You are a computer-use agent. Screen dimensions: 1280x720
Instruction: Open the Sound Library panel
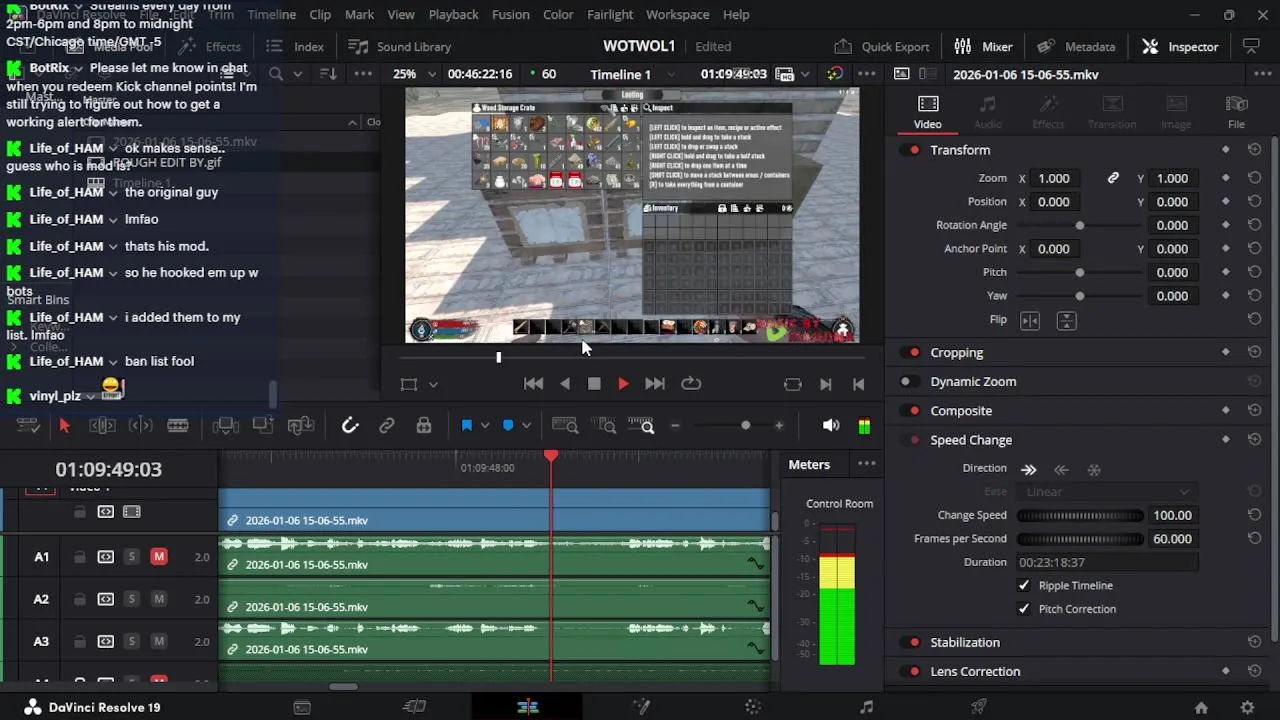tap(399, 47)
